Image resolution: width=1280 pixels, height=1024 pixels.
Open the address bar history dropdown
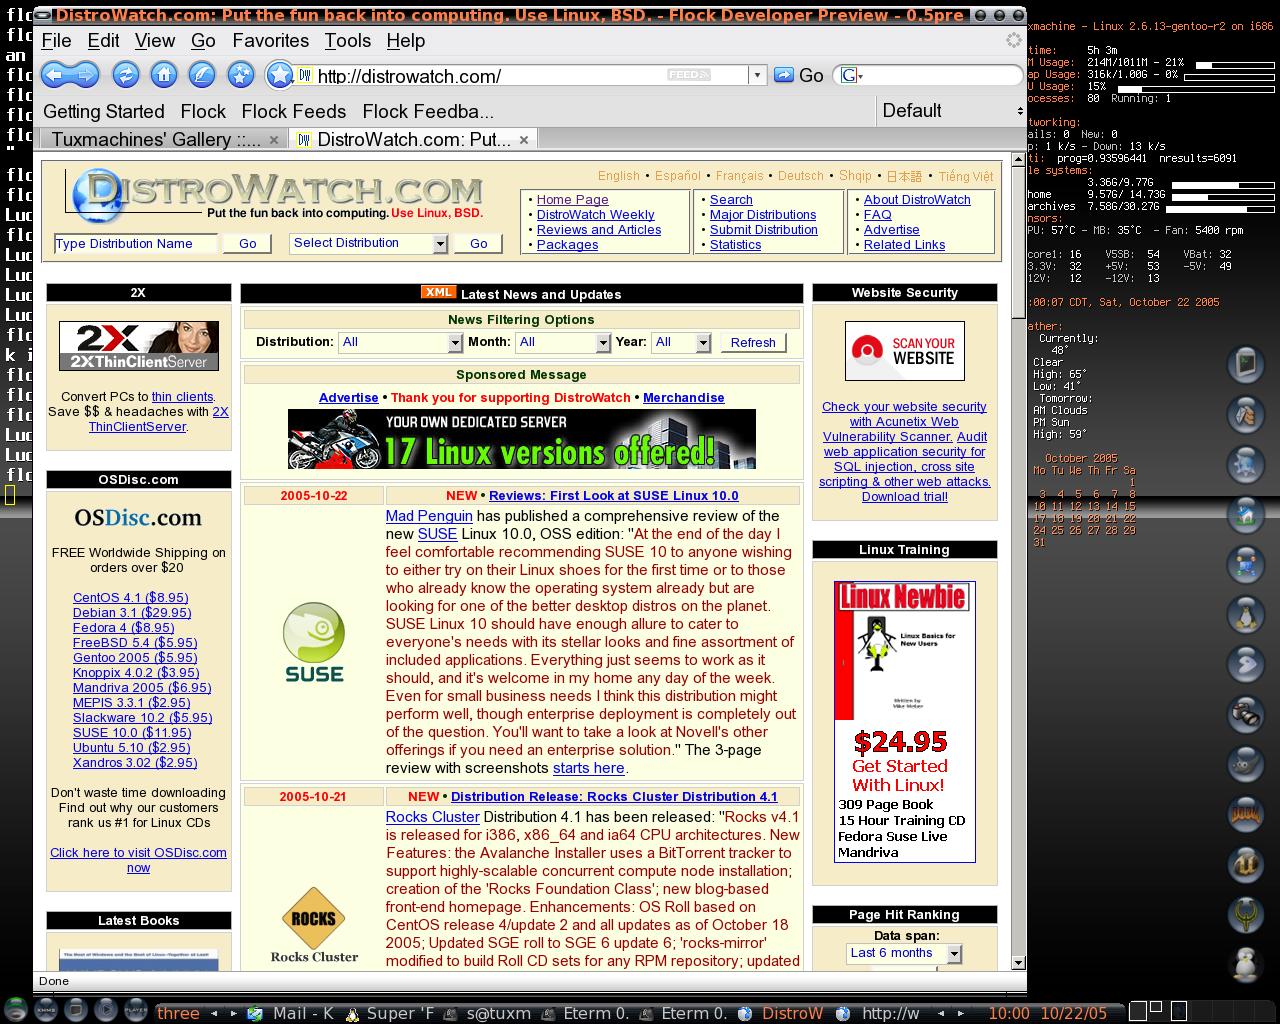(758, 75)
